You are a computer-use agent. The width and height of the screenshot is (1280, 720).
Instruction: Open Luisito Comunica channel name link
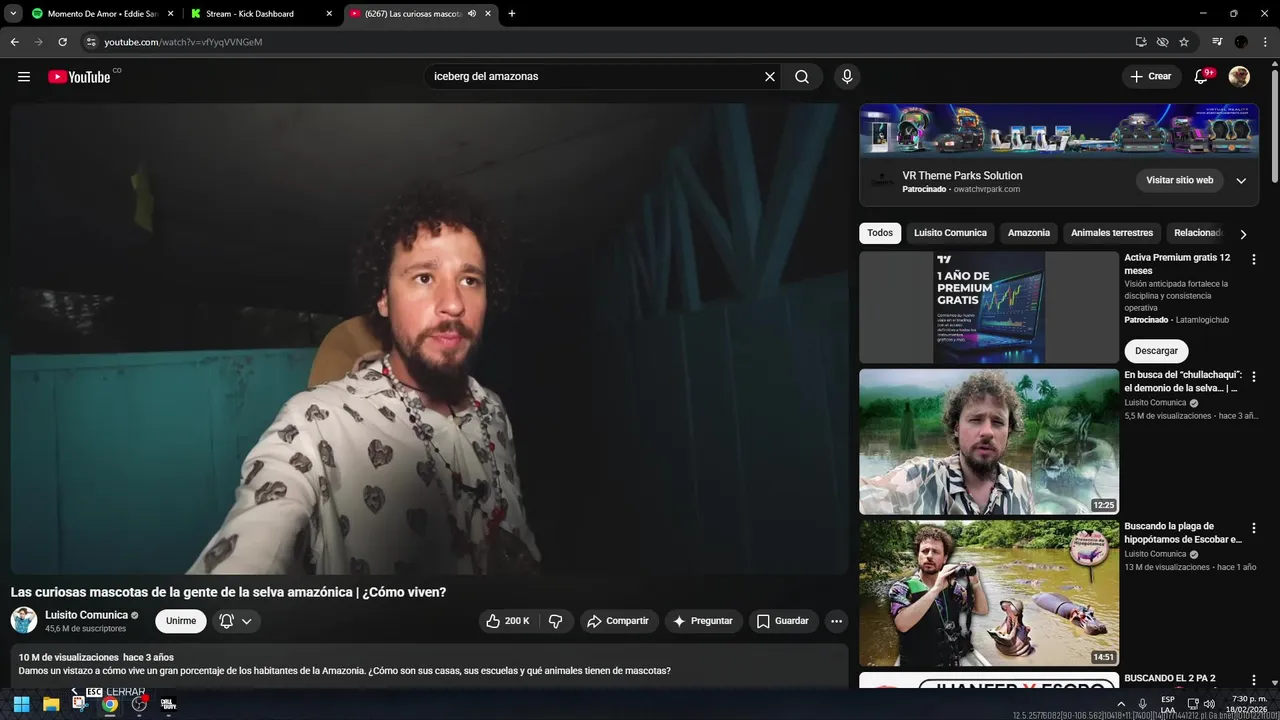(86, 615)
